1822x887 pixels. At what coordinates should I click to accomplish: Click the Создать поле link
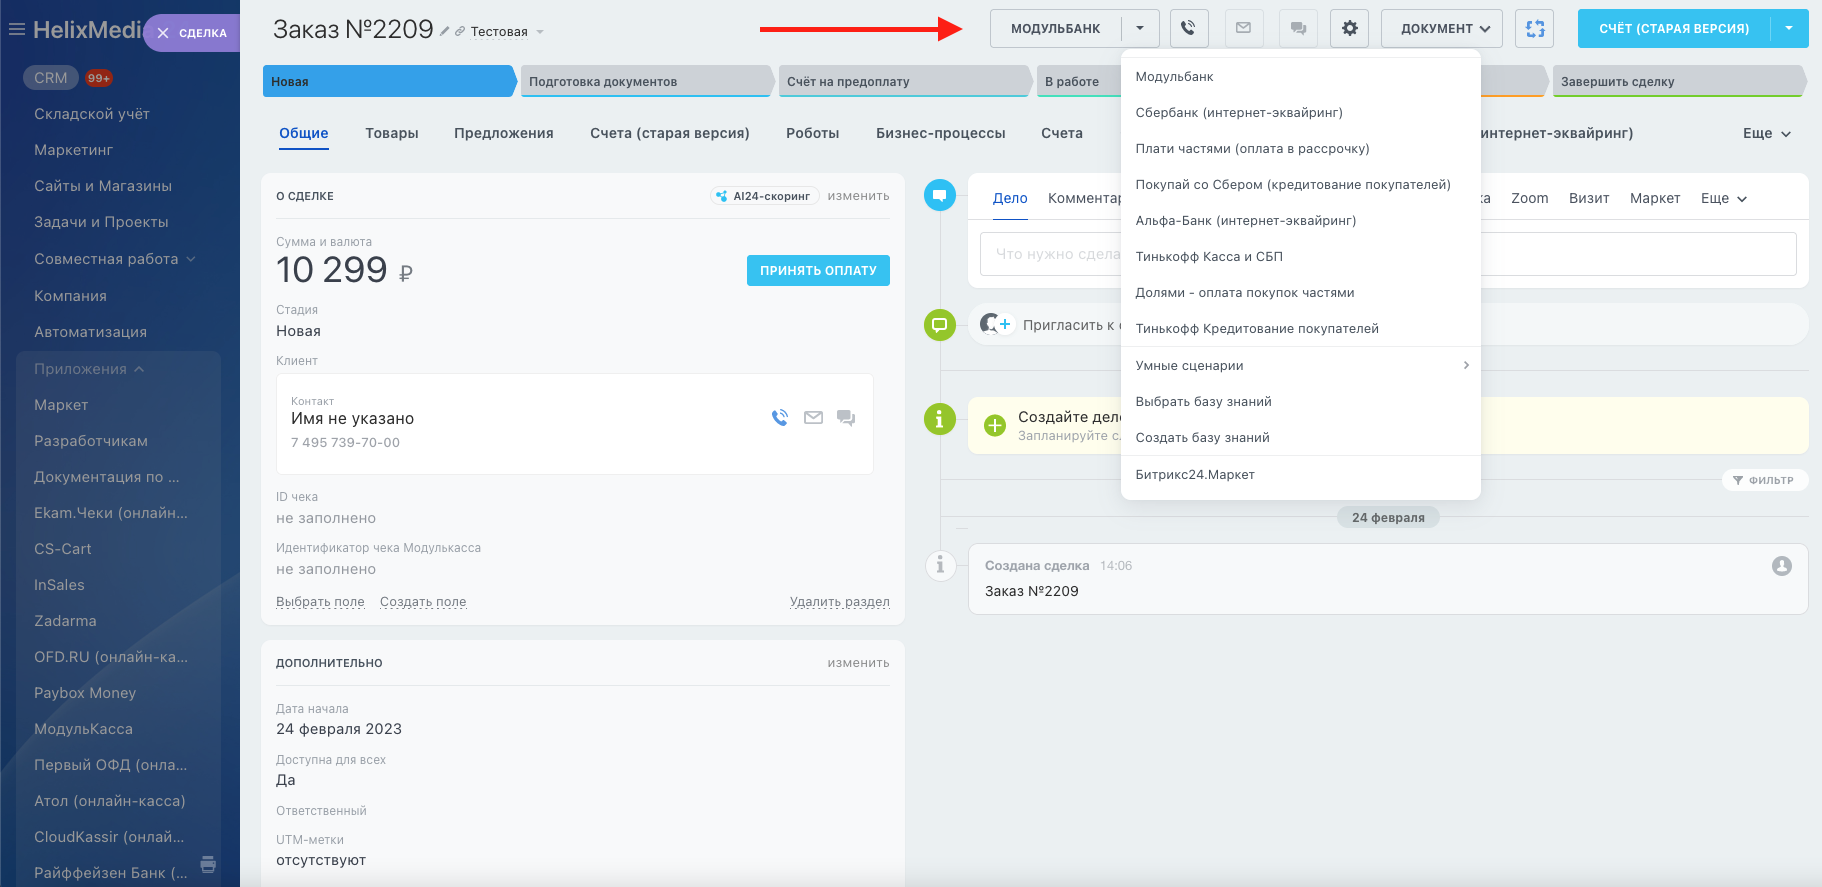[423, 602]
